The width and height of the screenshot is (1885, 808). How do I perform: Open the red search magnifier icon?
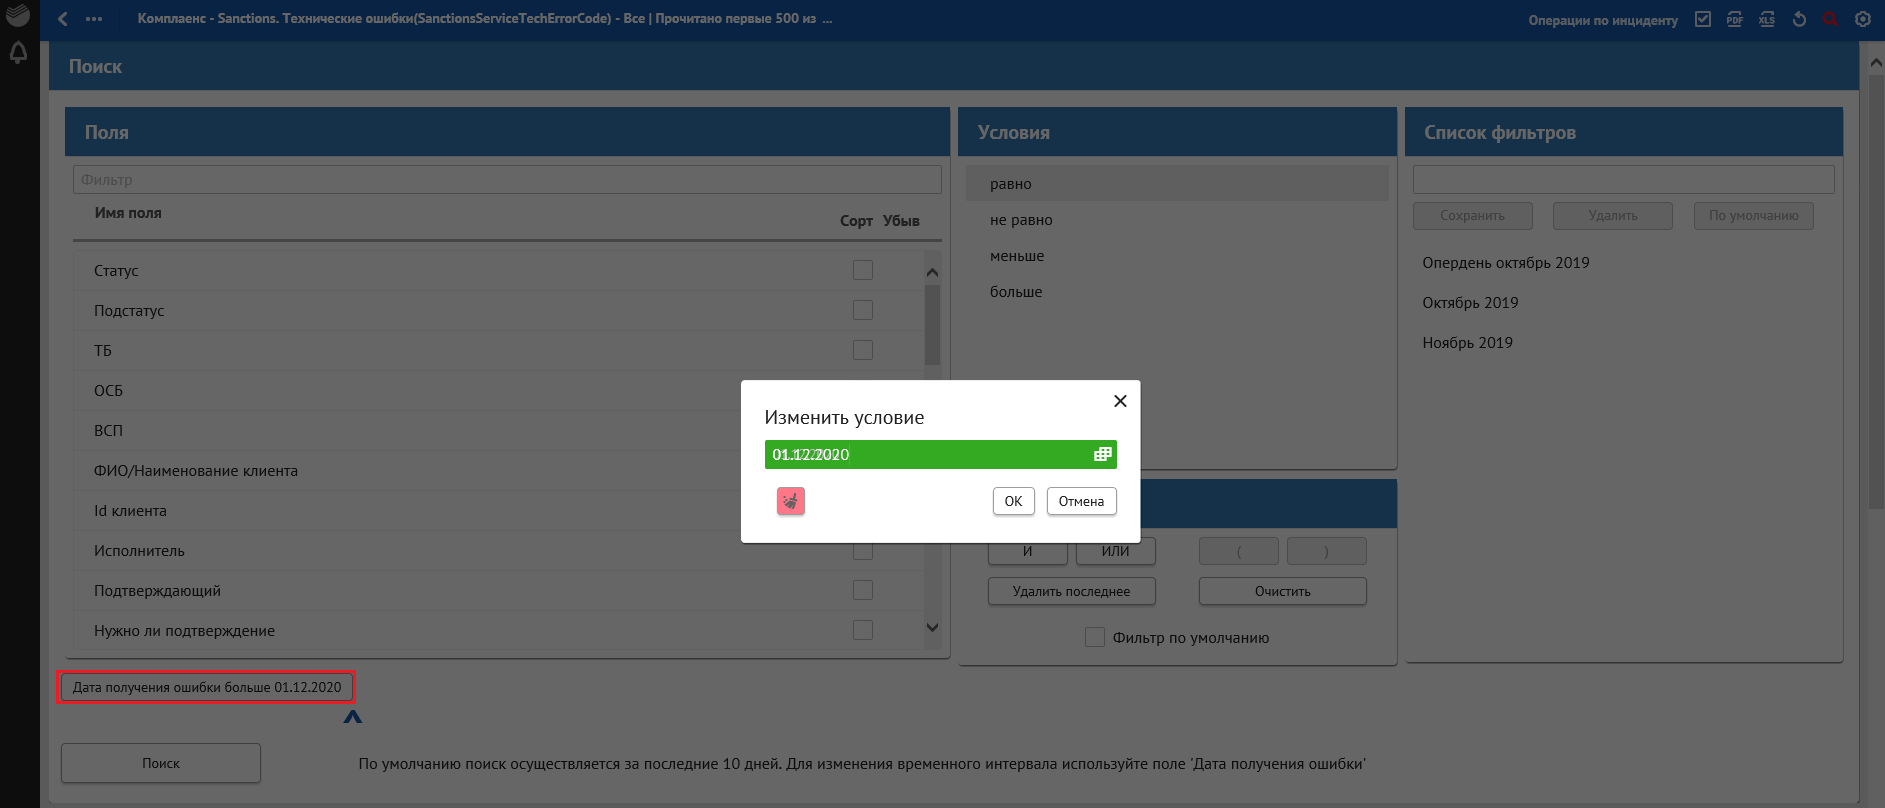coord(1830,19)
